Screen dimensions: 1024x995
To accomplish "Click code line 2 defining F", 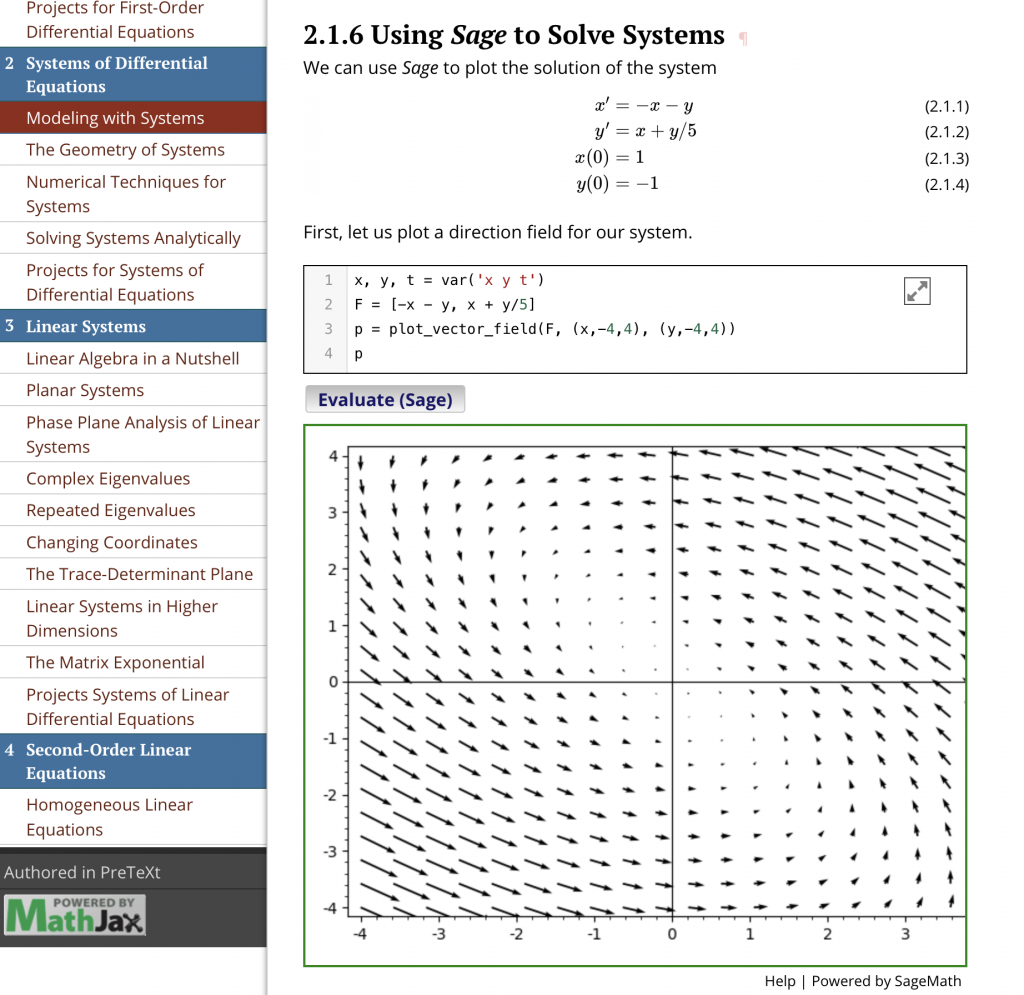I will 444,304.
